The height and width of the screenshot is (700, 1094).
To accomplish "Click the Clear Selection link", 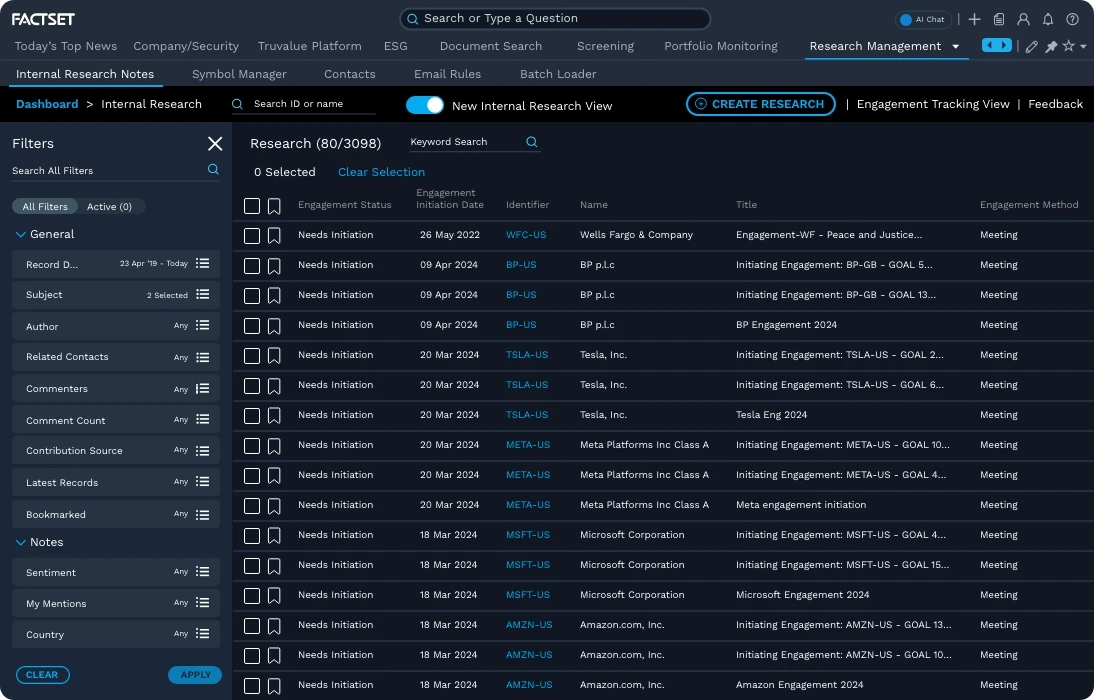I will (x=381, y=172).
